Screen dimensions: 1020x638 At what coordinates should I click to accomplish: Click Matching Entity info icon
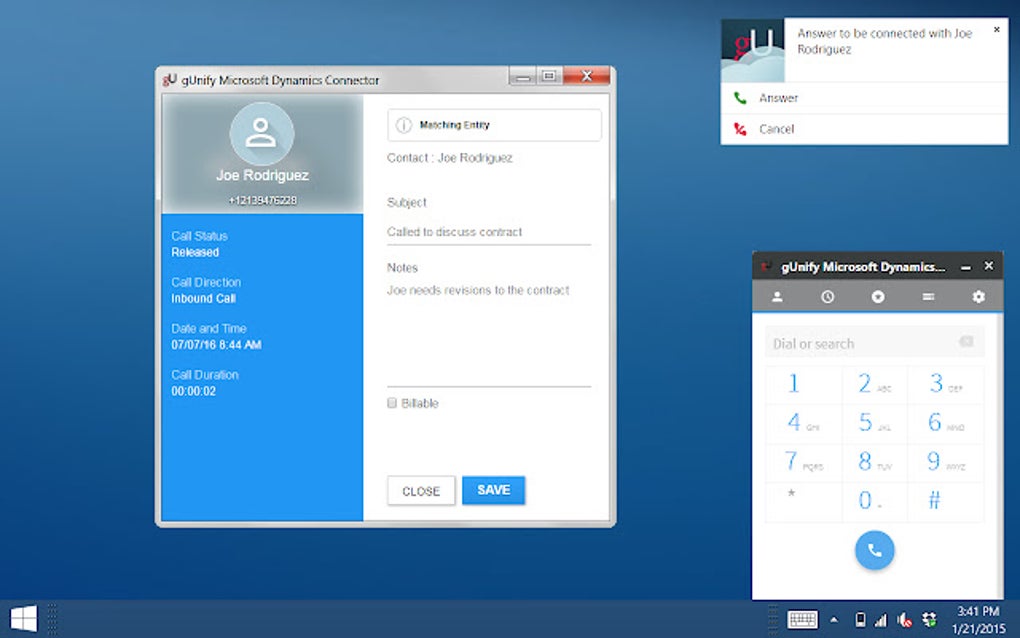point(404,125)
